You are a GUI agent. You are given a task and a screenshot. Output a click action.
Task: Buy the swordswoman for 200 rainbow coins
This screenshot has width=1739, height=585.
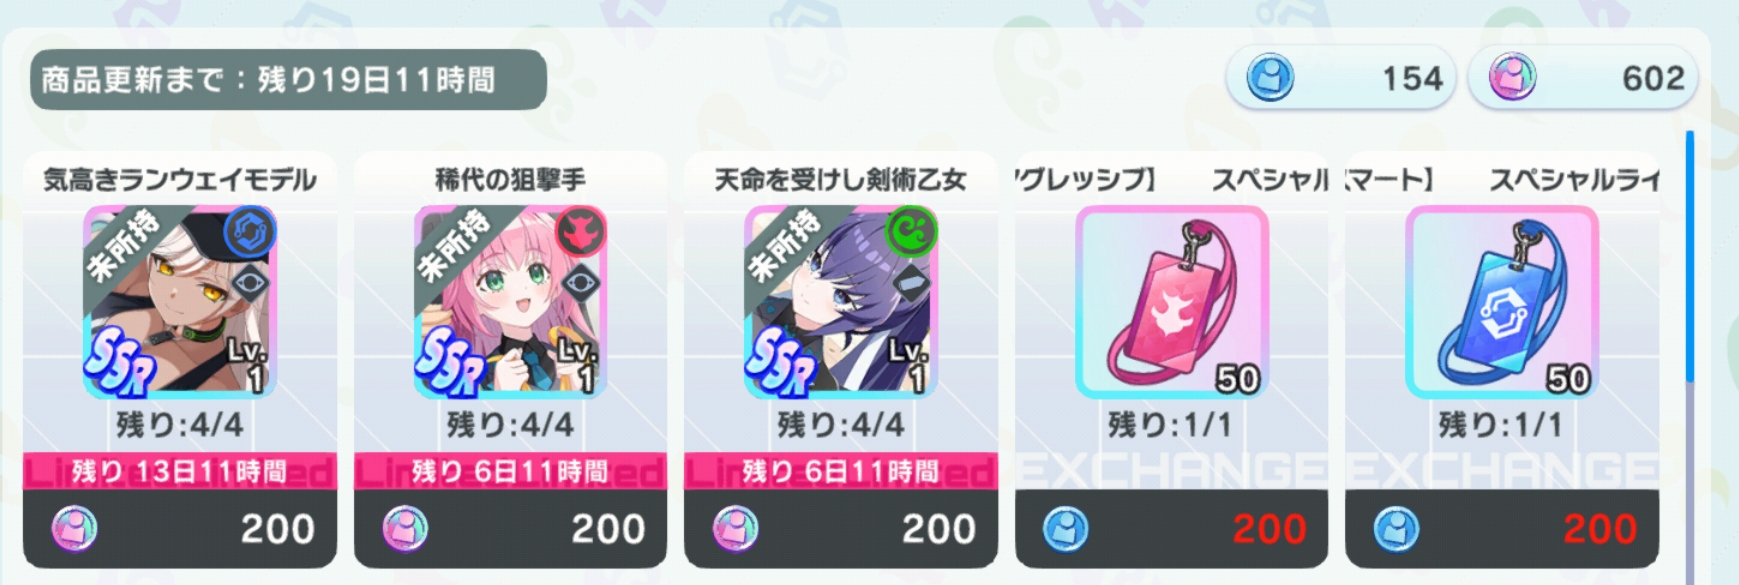(840, 528)
